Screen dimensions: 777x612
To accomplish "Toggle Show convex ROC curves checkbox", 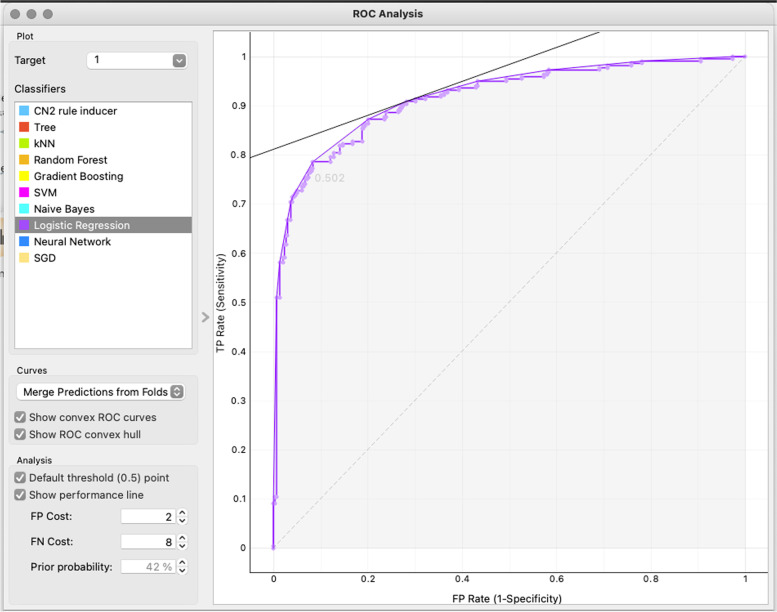I will pyautogui.click(x=21, y=417).
